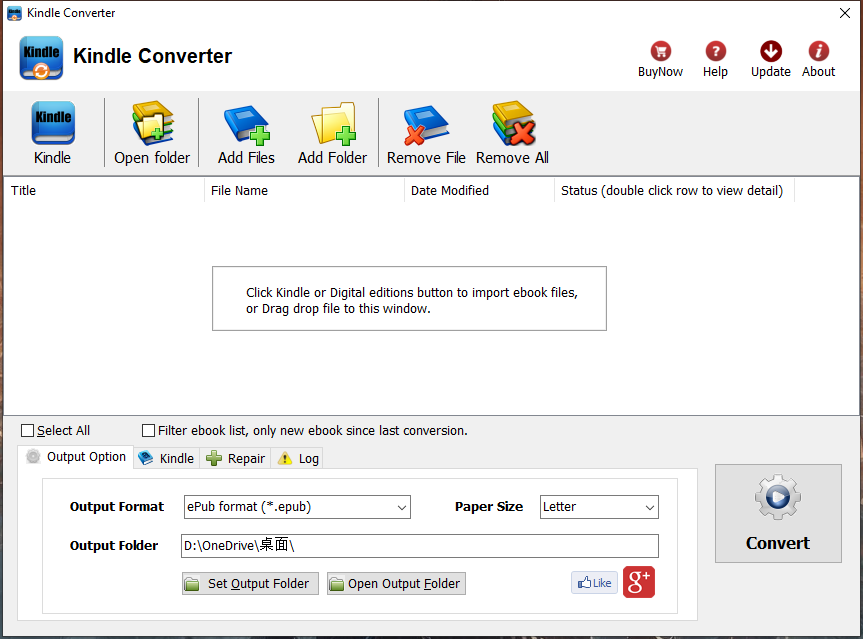Viewport: 863px width, 639px height.
Task: Tick the Select All checkbox
Action: (27, 430)
